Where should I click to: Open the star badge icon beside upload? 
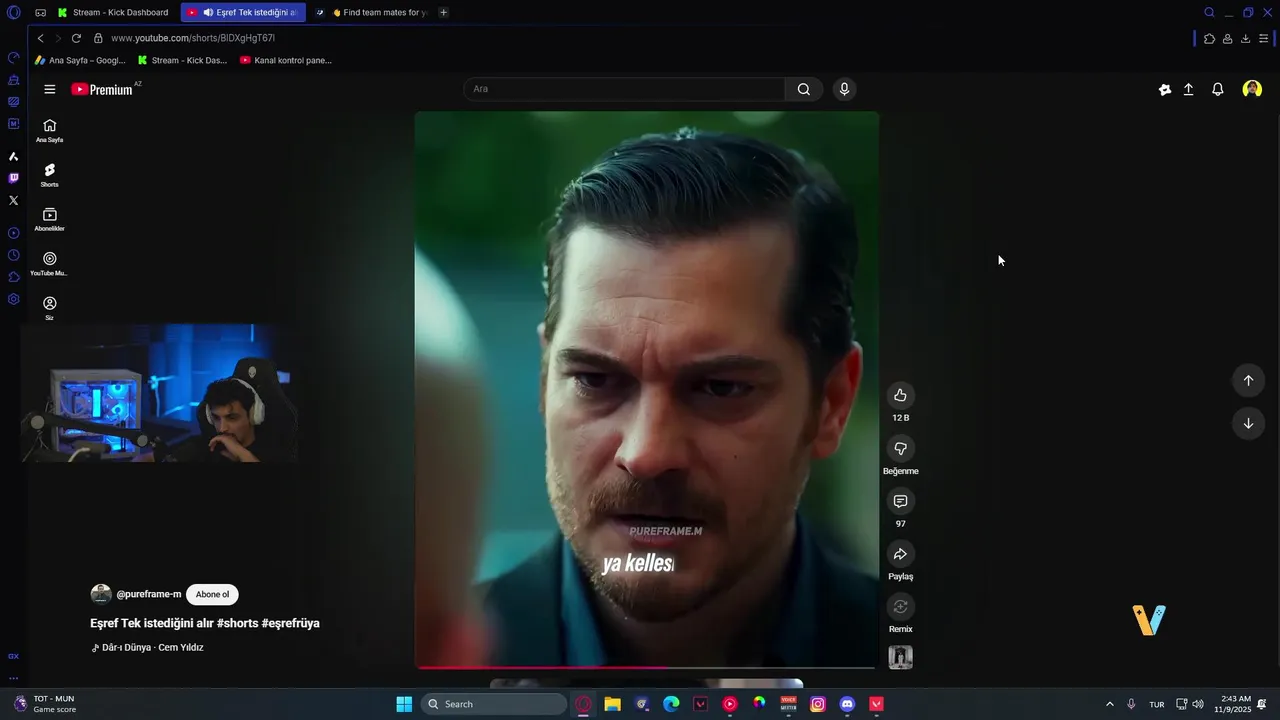tap(1165, 89)
